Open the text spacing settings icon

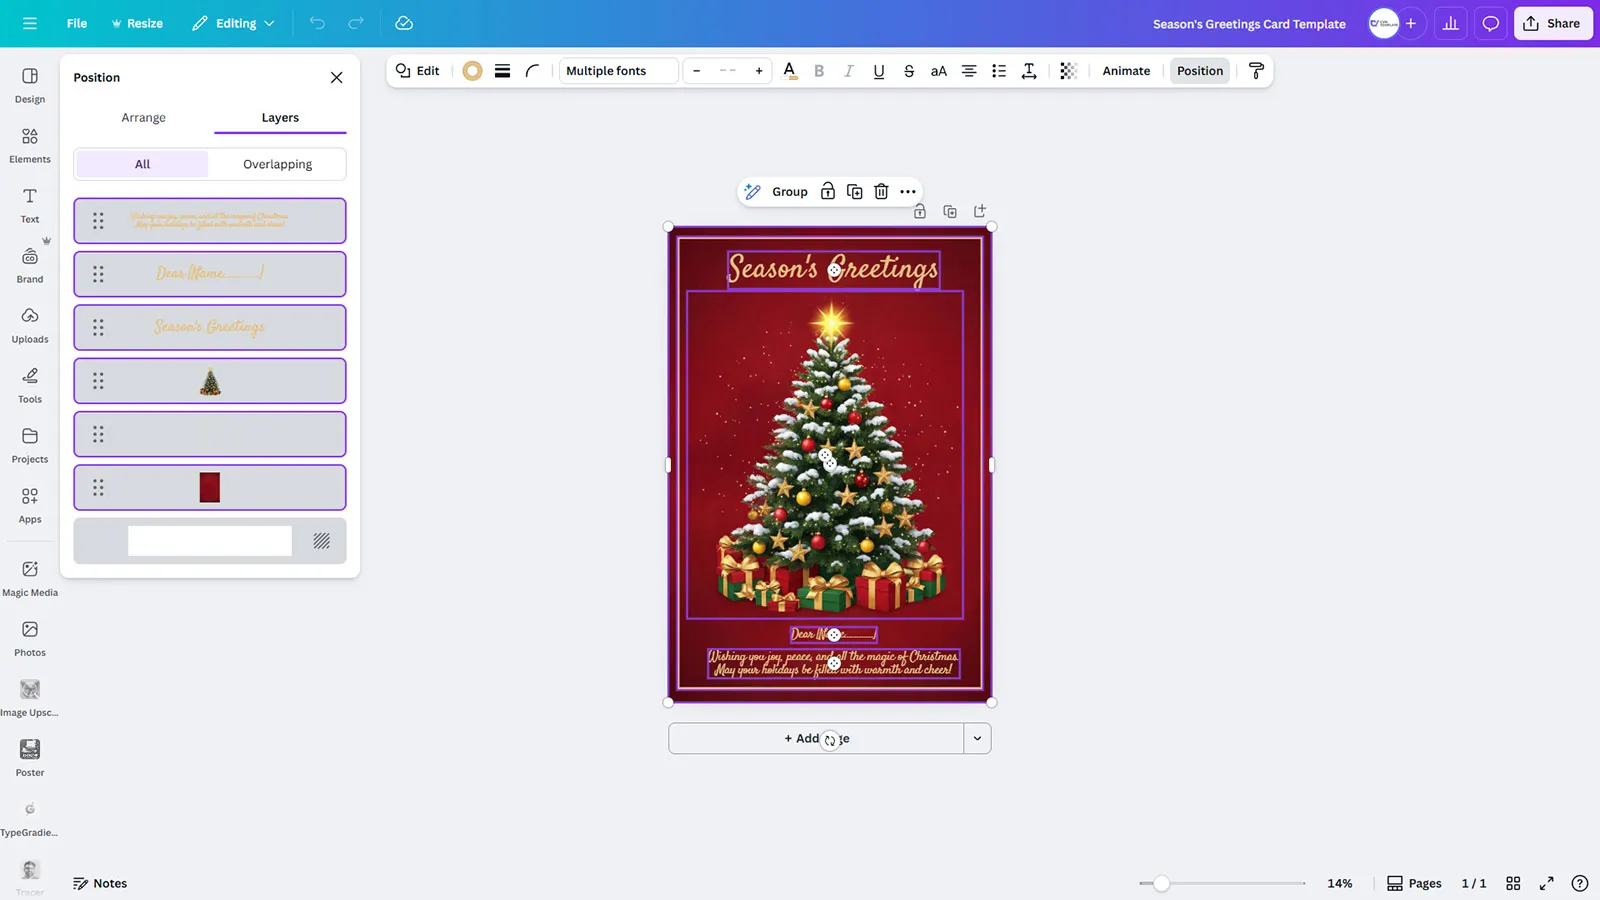tap(1029, 70)
